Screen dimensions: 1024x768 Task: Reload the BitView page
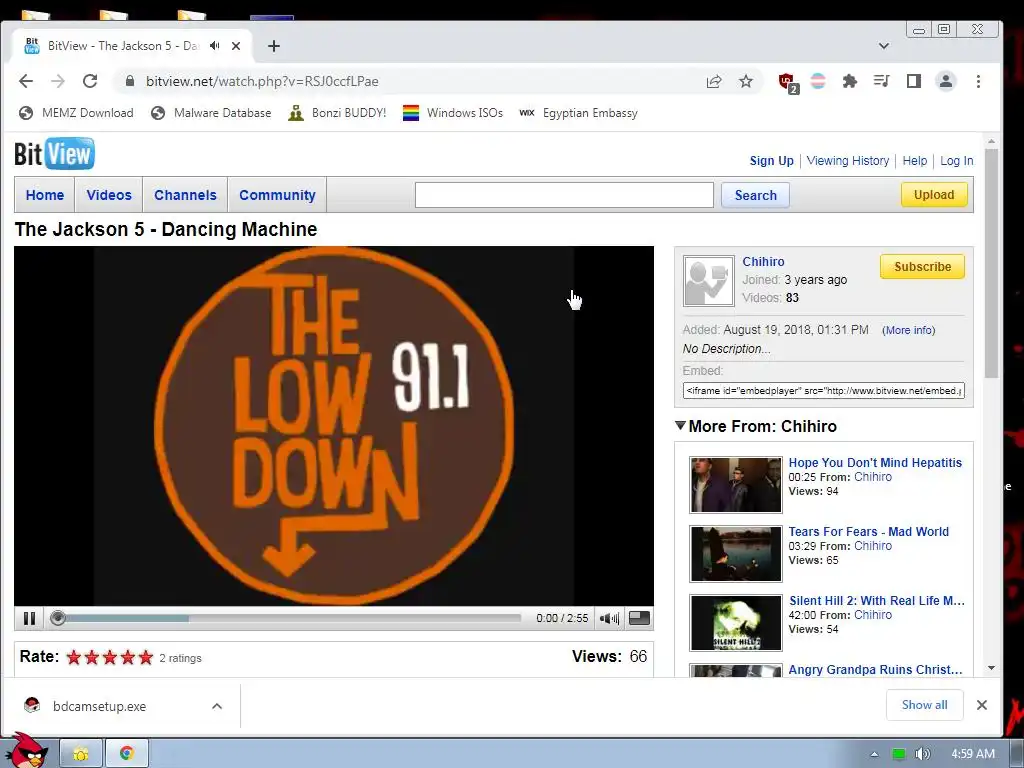coord(90,81)
